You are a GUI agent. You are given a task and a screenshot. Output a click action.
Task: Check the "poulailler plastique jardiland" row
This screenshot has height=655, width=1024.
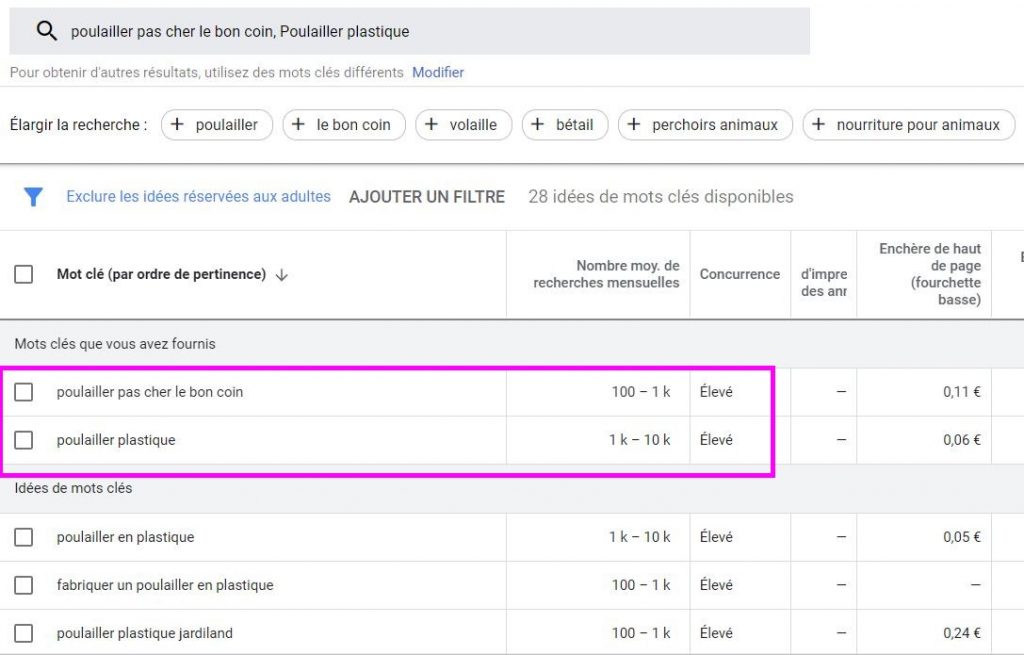click(24, 633)
